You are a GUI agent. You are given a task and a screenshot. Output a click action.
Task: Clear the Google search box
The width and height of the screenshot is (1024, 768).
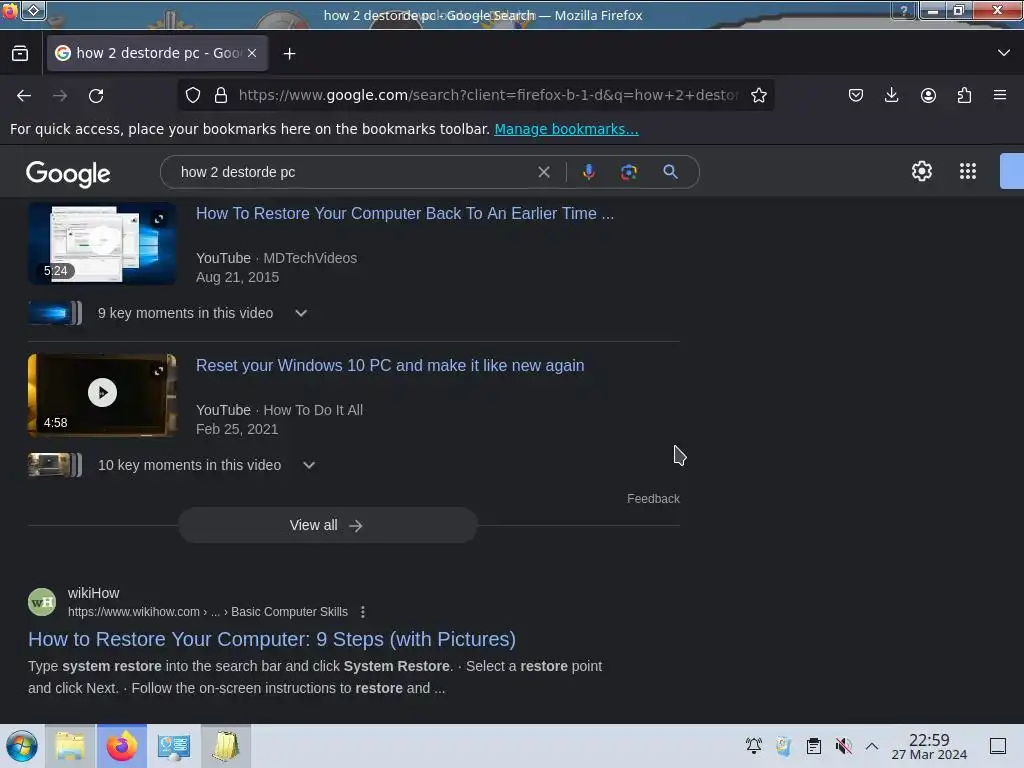click(543, 172)
